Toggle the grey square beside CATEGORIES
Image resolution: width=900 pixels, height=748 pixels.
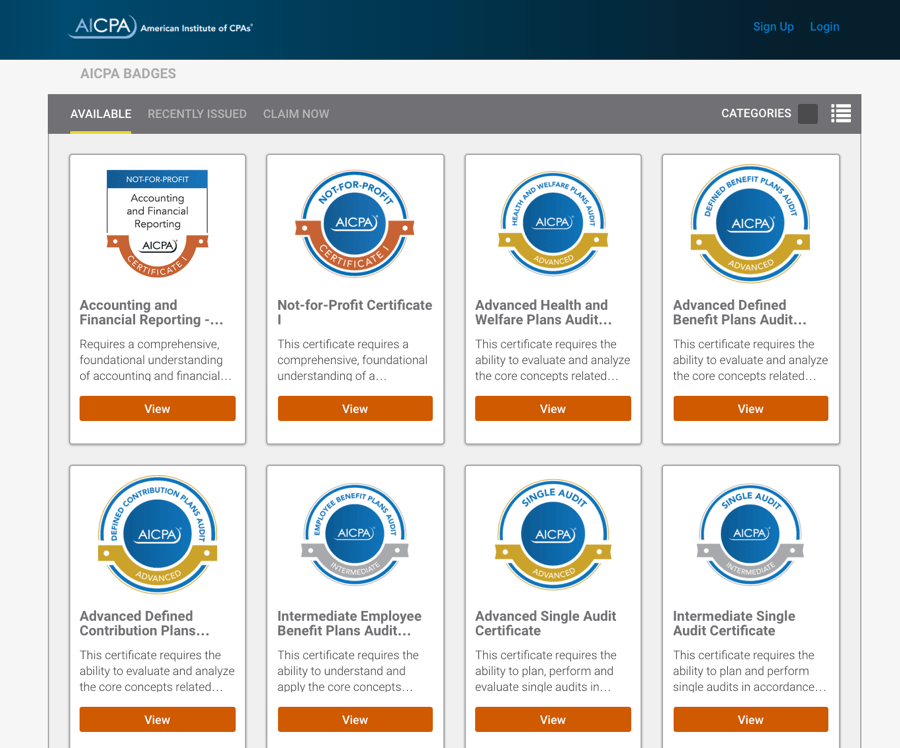pos(808,114)
